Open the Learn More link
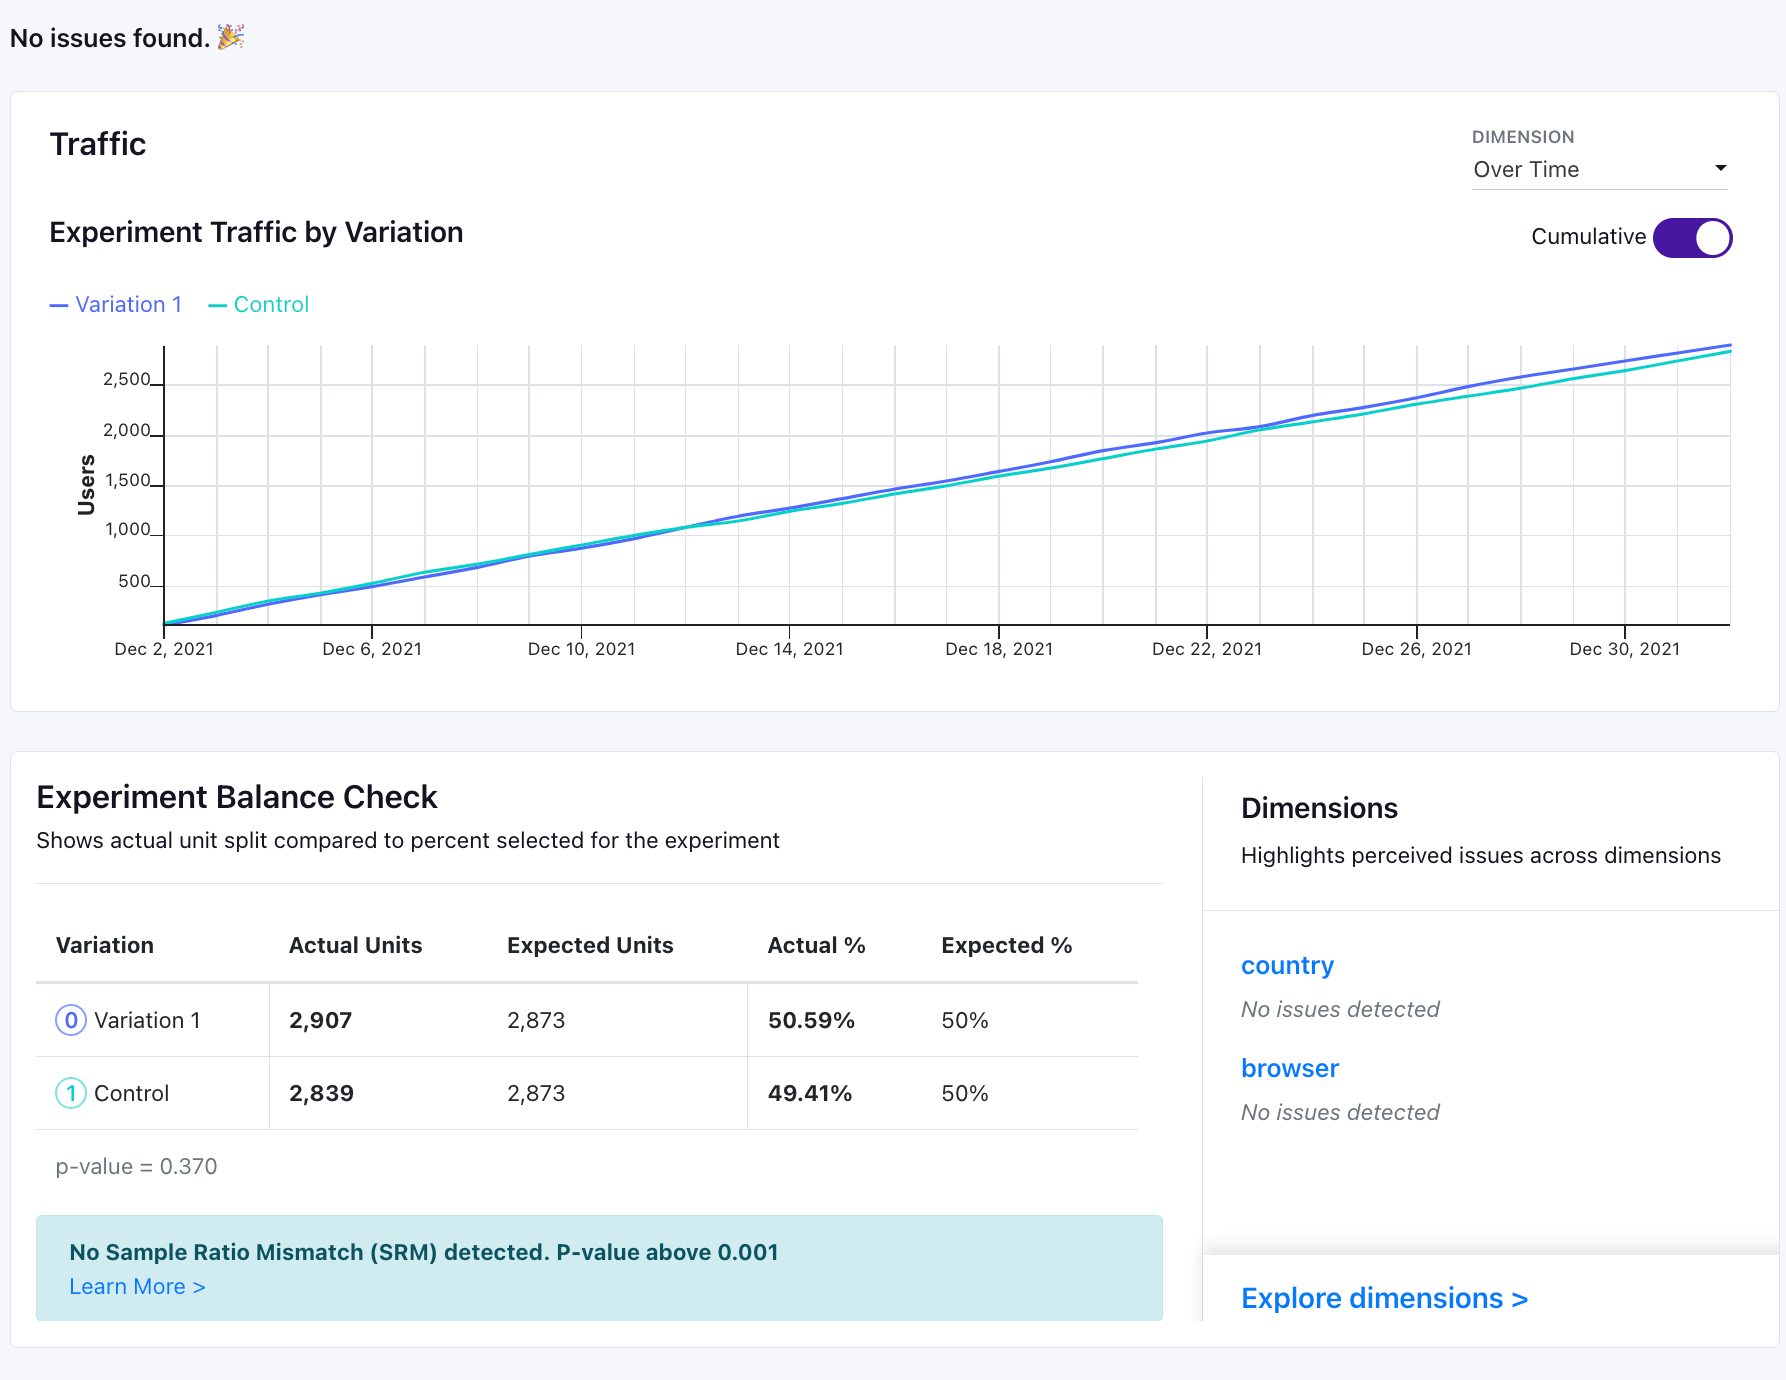 pos(137,1287)
